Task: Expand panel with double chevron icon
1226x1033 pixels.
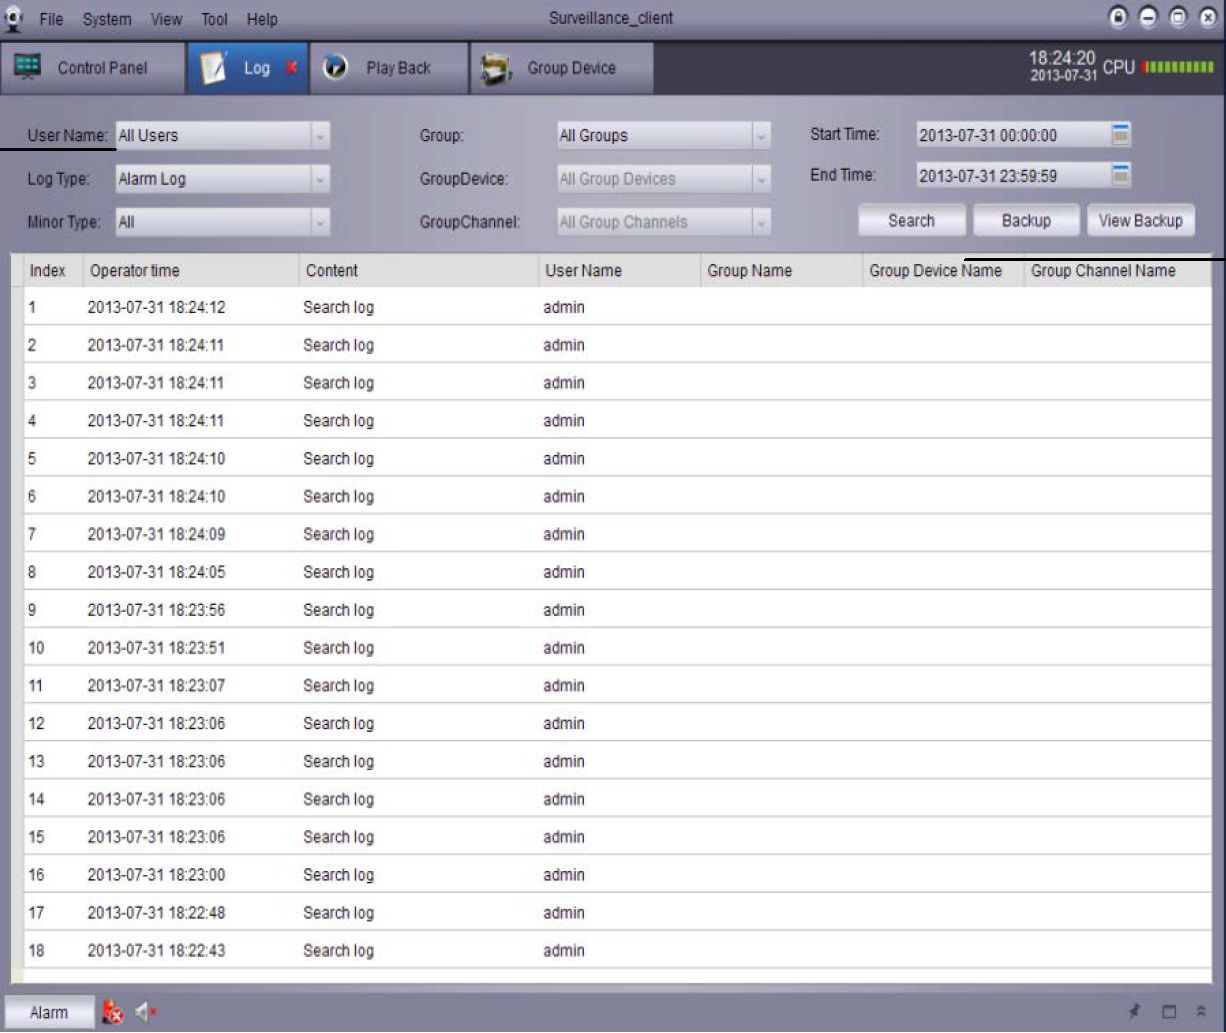Action: point(1201,1012)
